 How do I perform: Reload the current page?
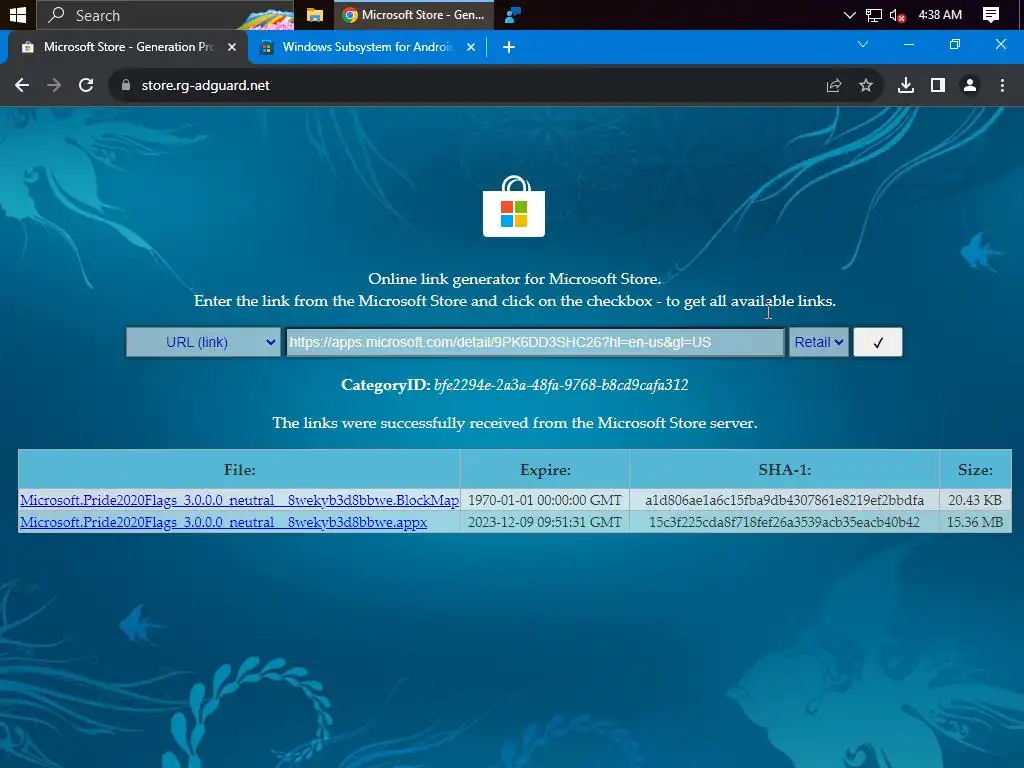coord(86,85)
